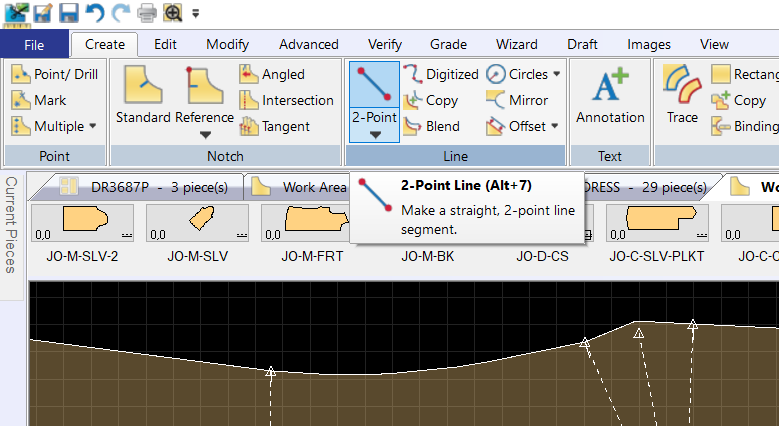Open the Reference notch dropdown arrow

(x=204, y=135)
